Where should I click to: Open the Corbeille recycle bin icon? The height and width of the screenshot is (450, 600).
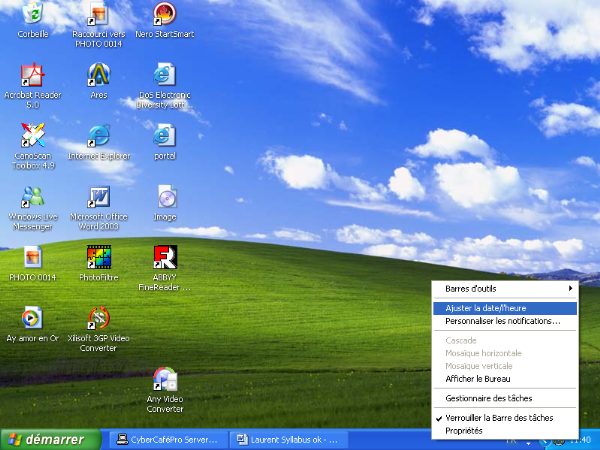34,14
